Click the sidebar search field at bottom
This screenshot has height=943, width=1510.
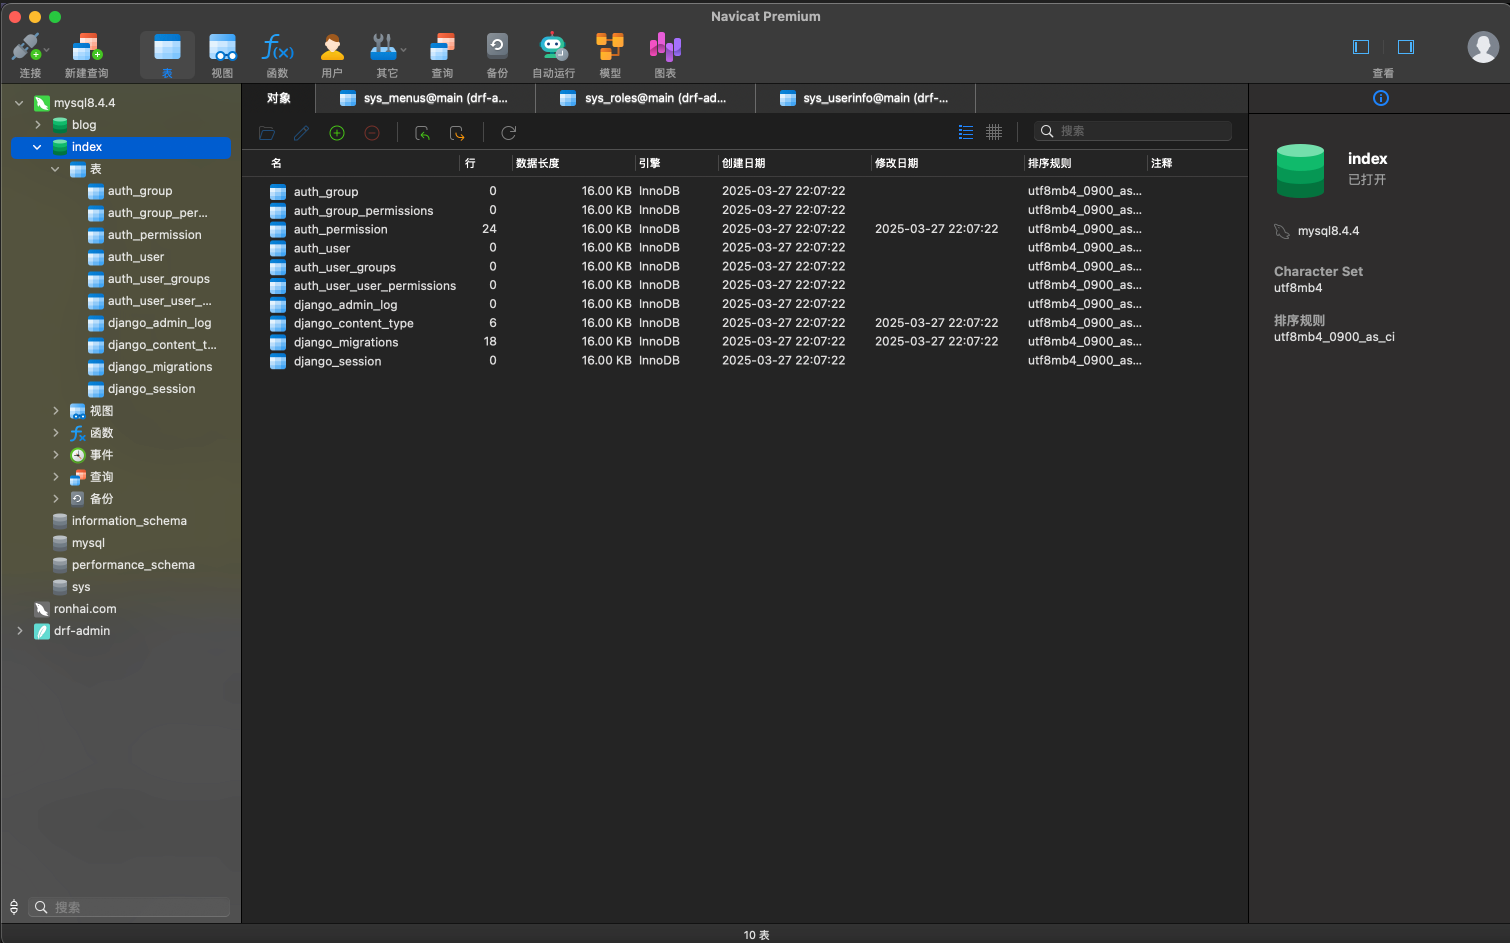click(129, 907)
